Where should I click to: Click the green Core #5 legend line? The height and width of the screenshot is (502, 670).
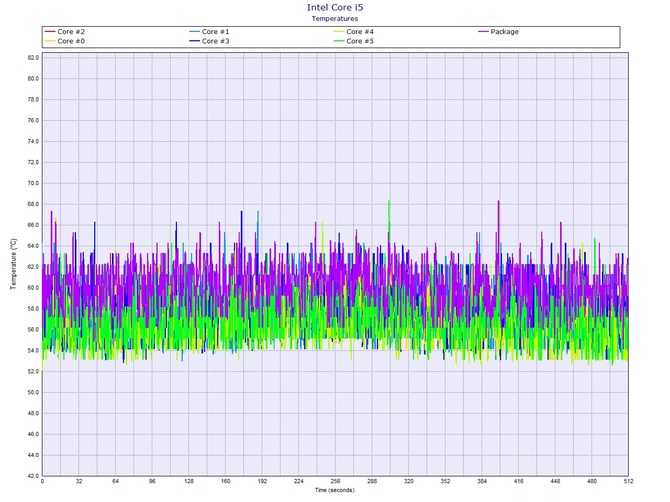[x=339, y=41]
